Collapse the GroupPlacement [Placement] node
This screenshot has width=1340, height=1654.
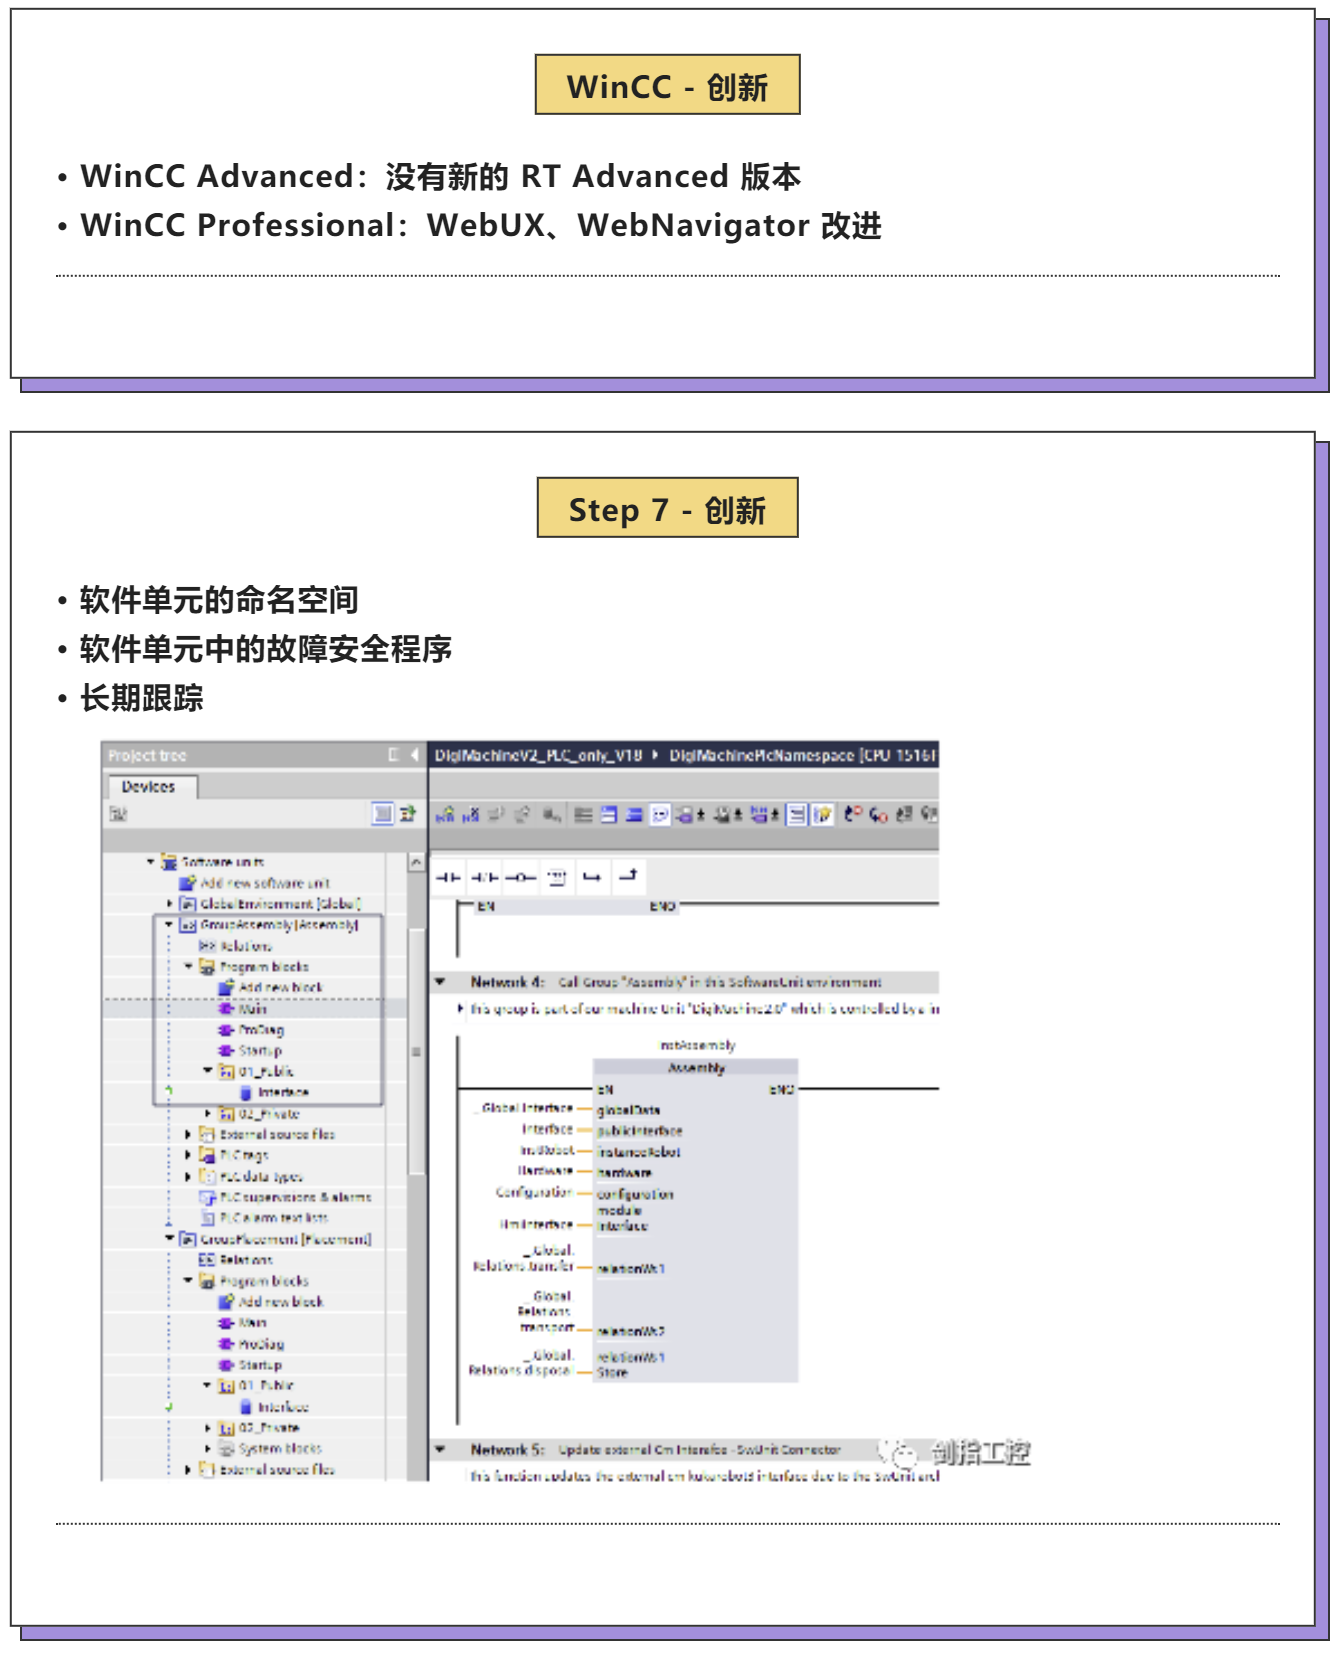pos(169,1238)
